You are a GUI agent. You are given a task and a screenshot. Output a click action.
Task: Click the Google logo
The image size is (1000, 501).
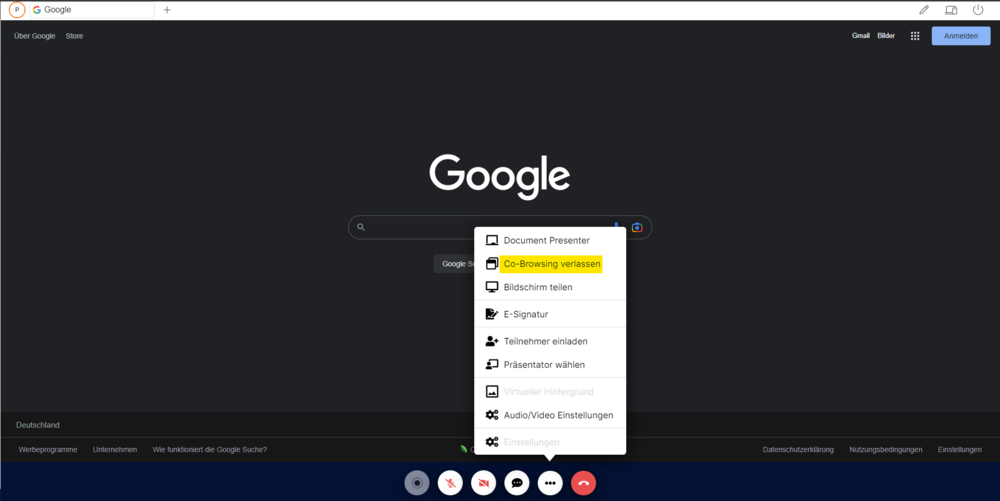499,177
